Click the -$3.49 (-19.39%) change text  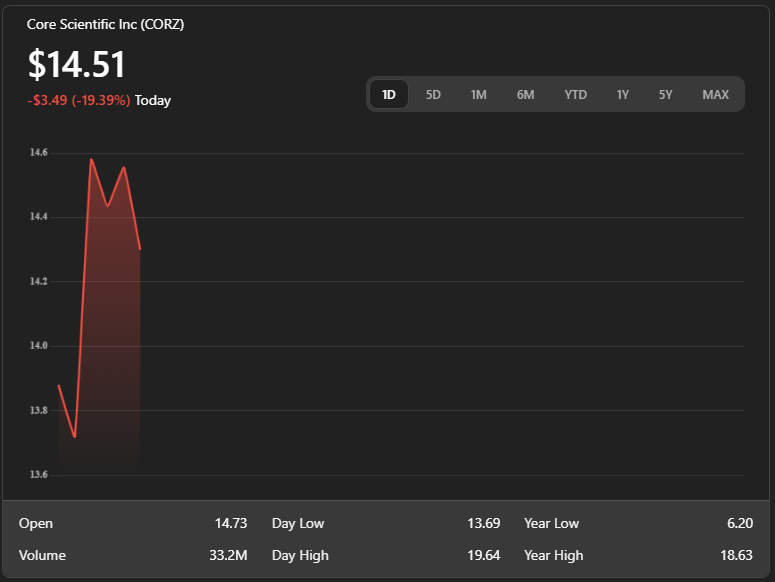(79, 100)
